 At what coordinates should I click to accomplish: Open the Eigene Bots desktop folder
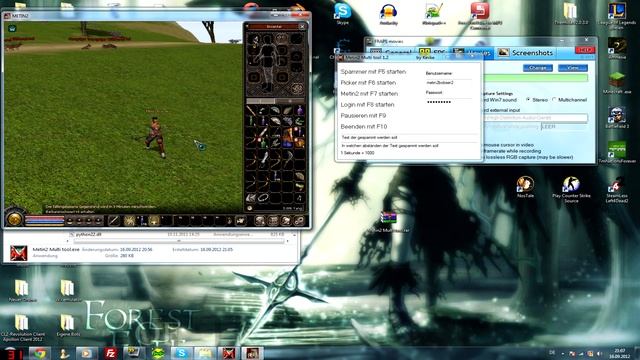click(x=68, y=325)
